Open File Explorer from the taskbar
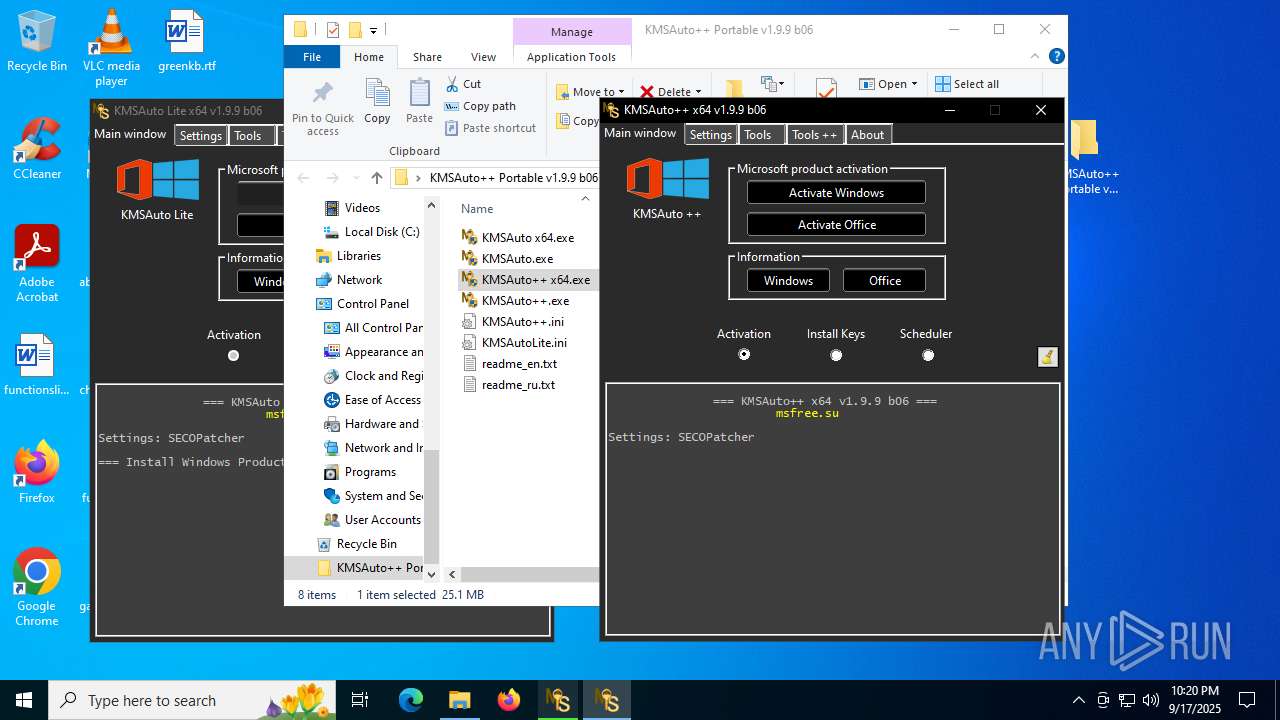Viewport: 1280px width, 720px height. (460, 700)
